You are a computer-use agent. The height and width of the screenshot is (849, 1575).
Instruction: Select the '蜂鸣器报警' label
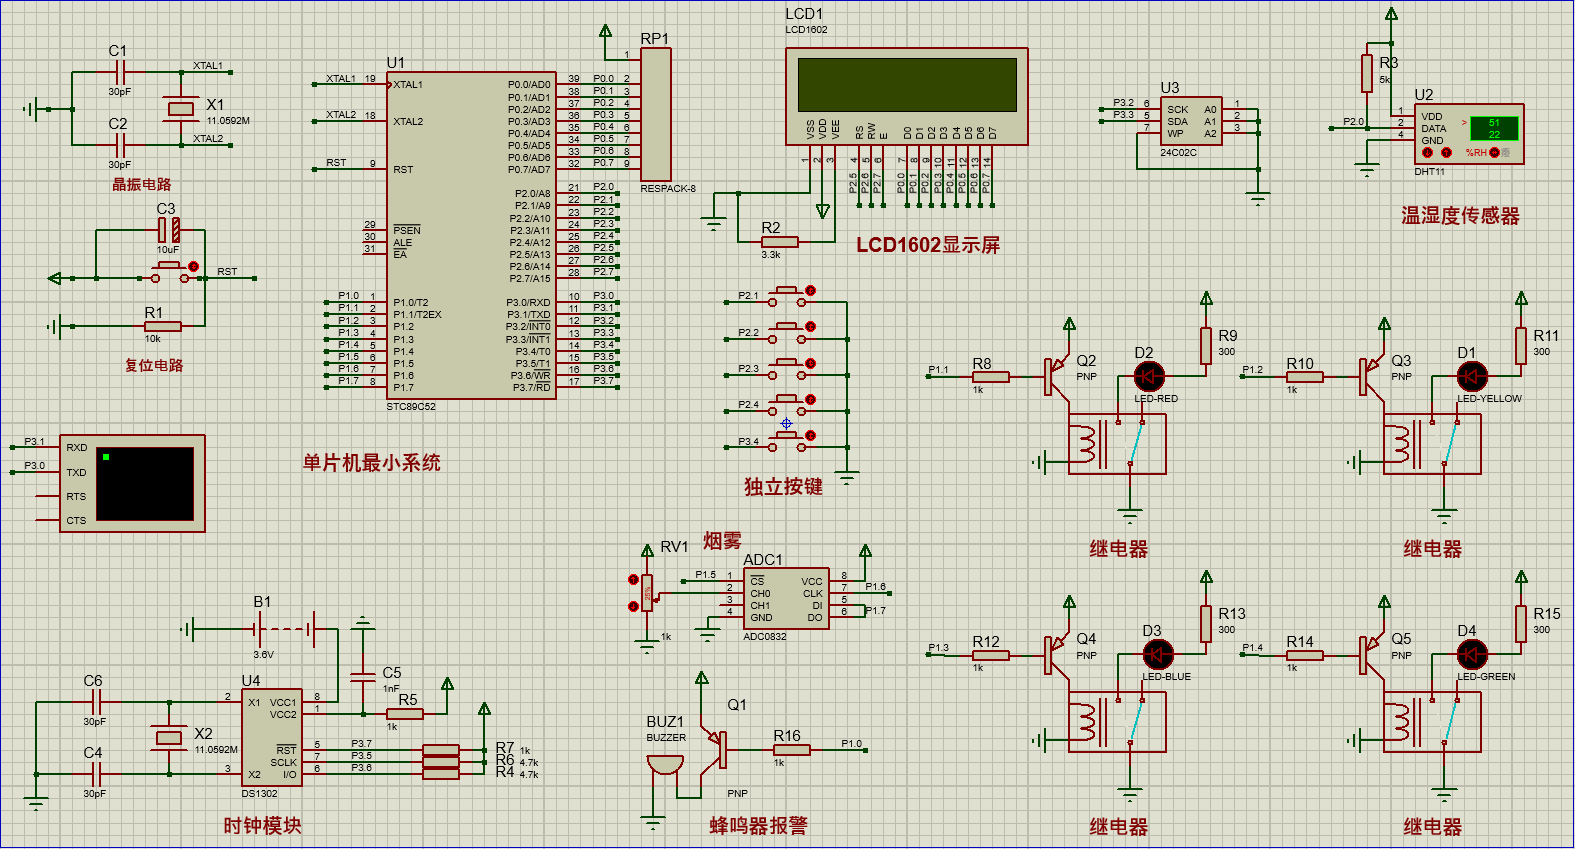click(758, 825)
